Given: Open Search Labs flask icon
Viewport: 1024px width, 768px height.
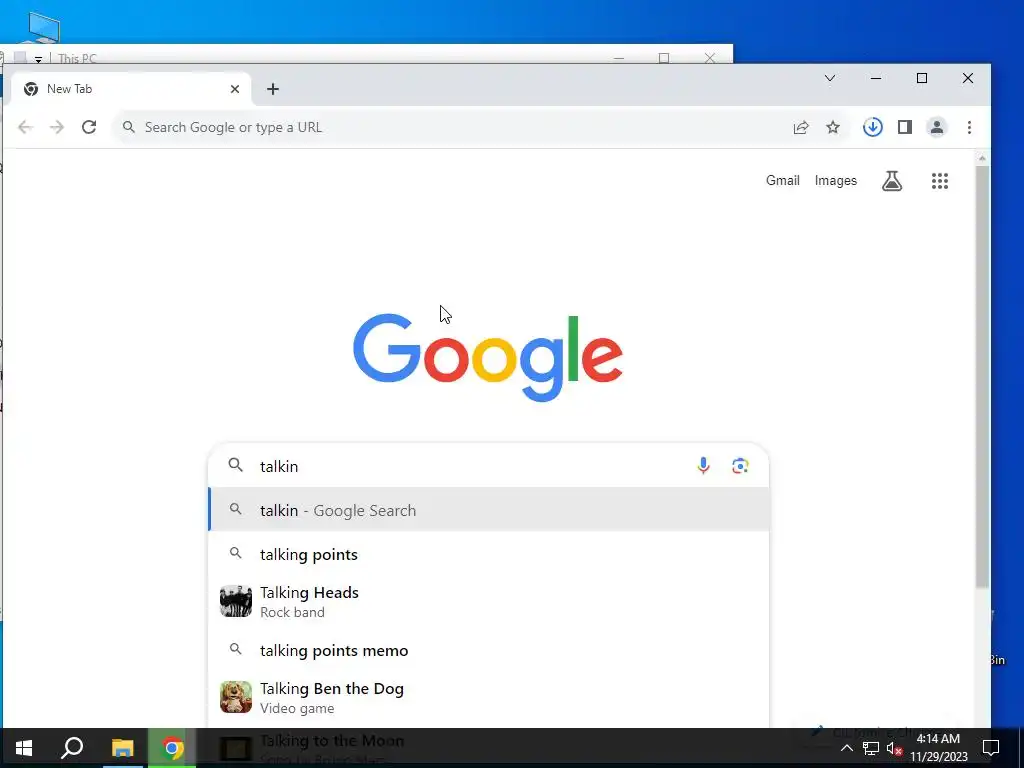Looking at the screenshot, I should coord(891,181).
